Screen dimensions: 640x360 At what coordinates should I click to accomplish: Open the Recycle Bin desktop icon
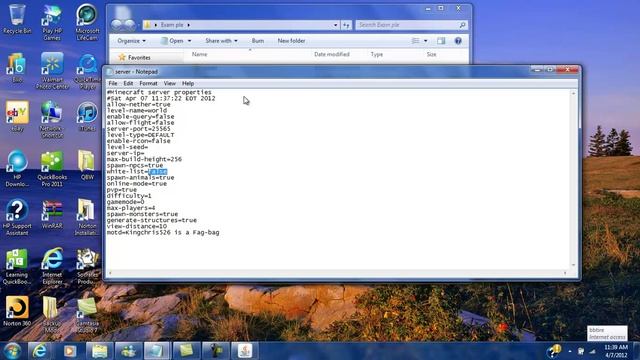(x=17, y=18)
